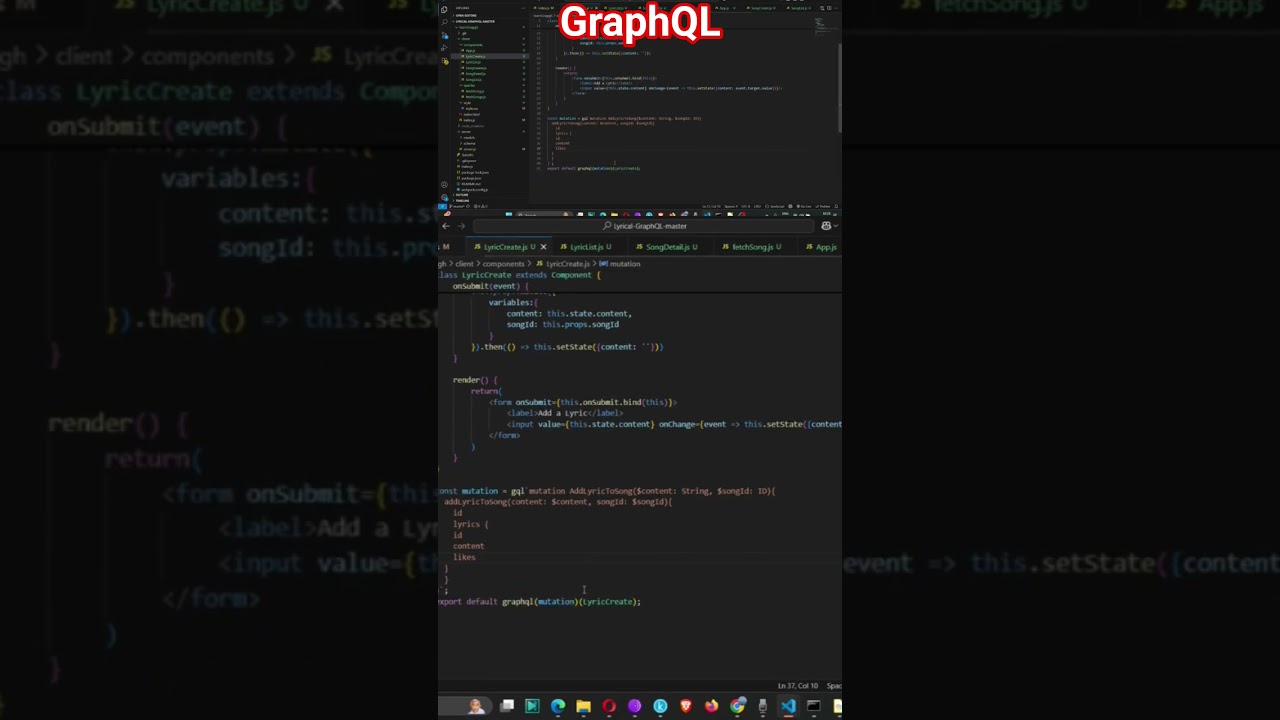
Task: Open Extensions view in top VS Code window
Action: click(x=444, y=61)
